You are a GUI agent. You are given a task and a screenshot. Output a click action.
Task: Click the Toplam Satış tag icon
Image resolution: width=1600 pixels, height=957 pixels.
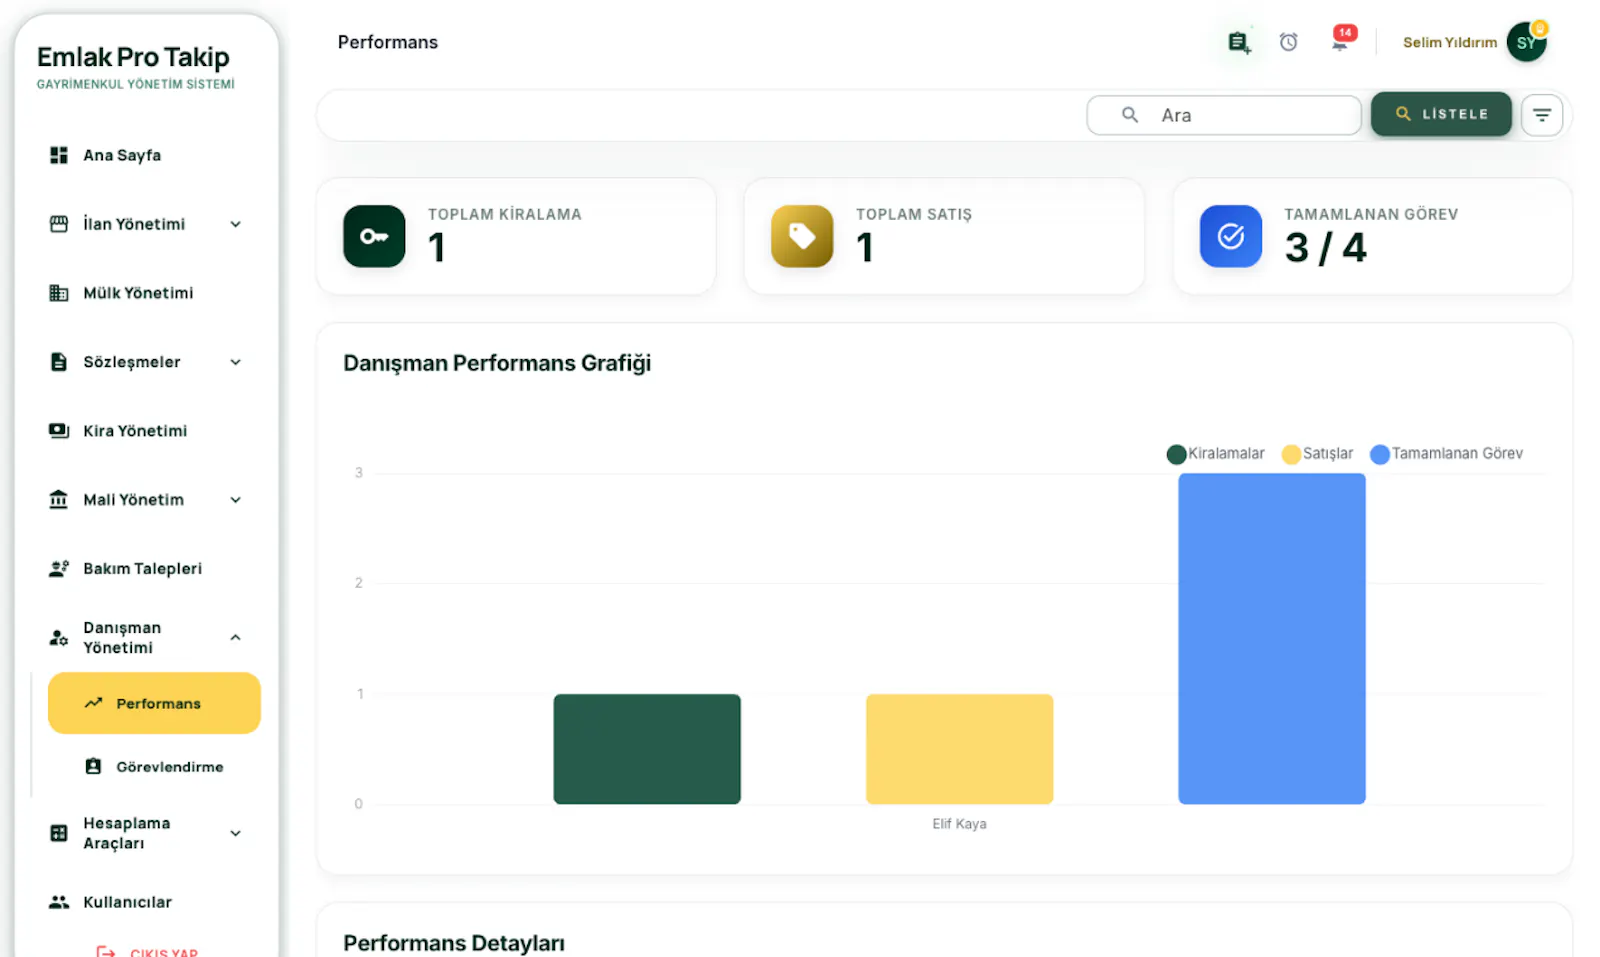pos(802,236)
